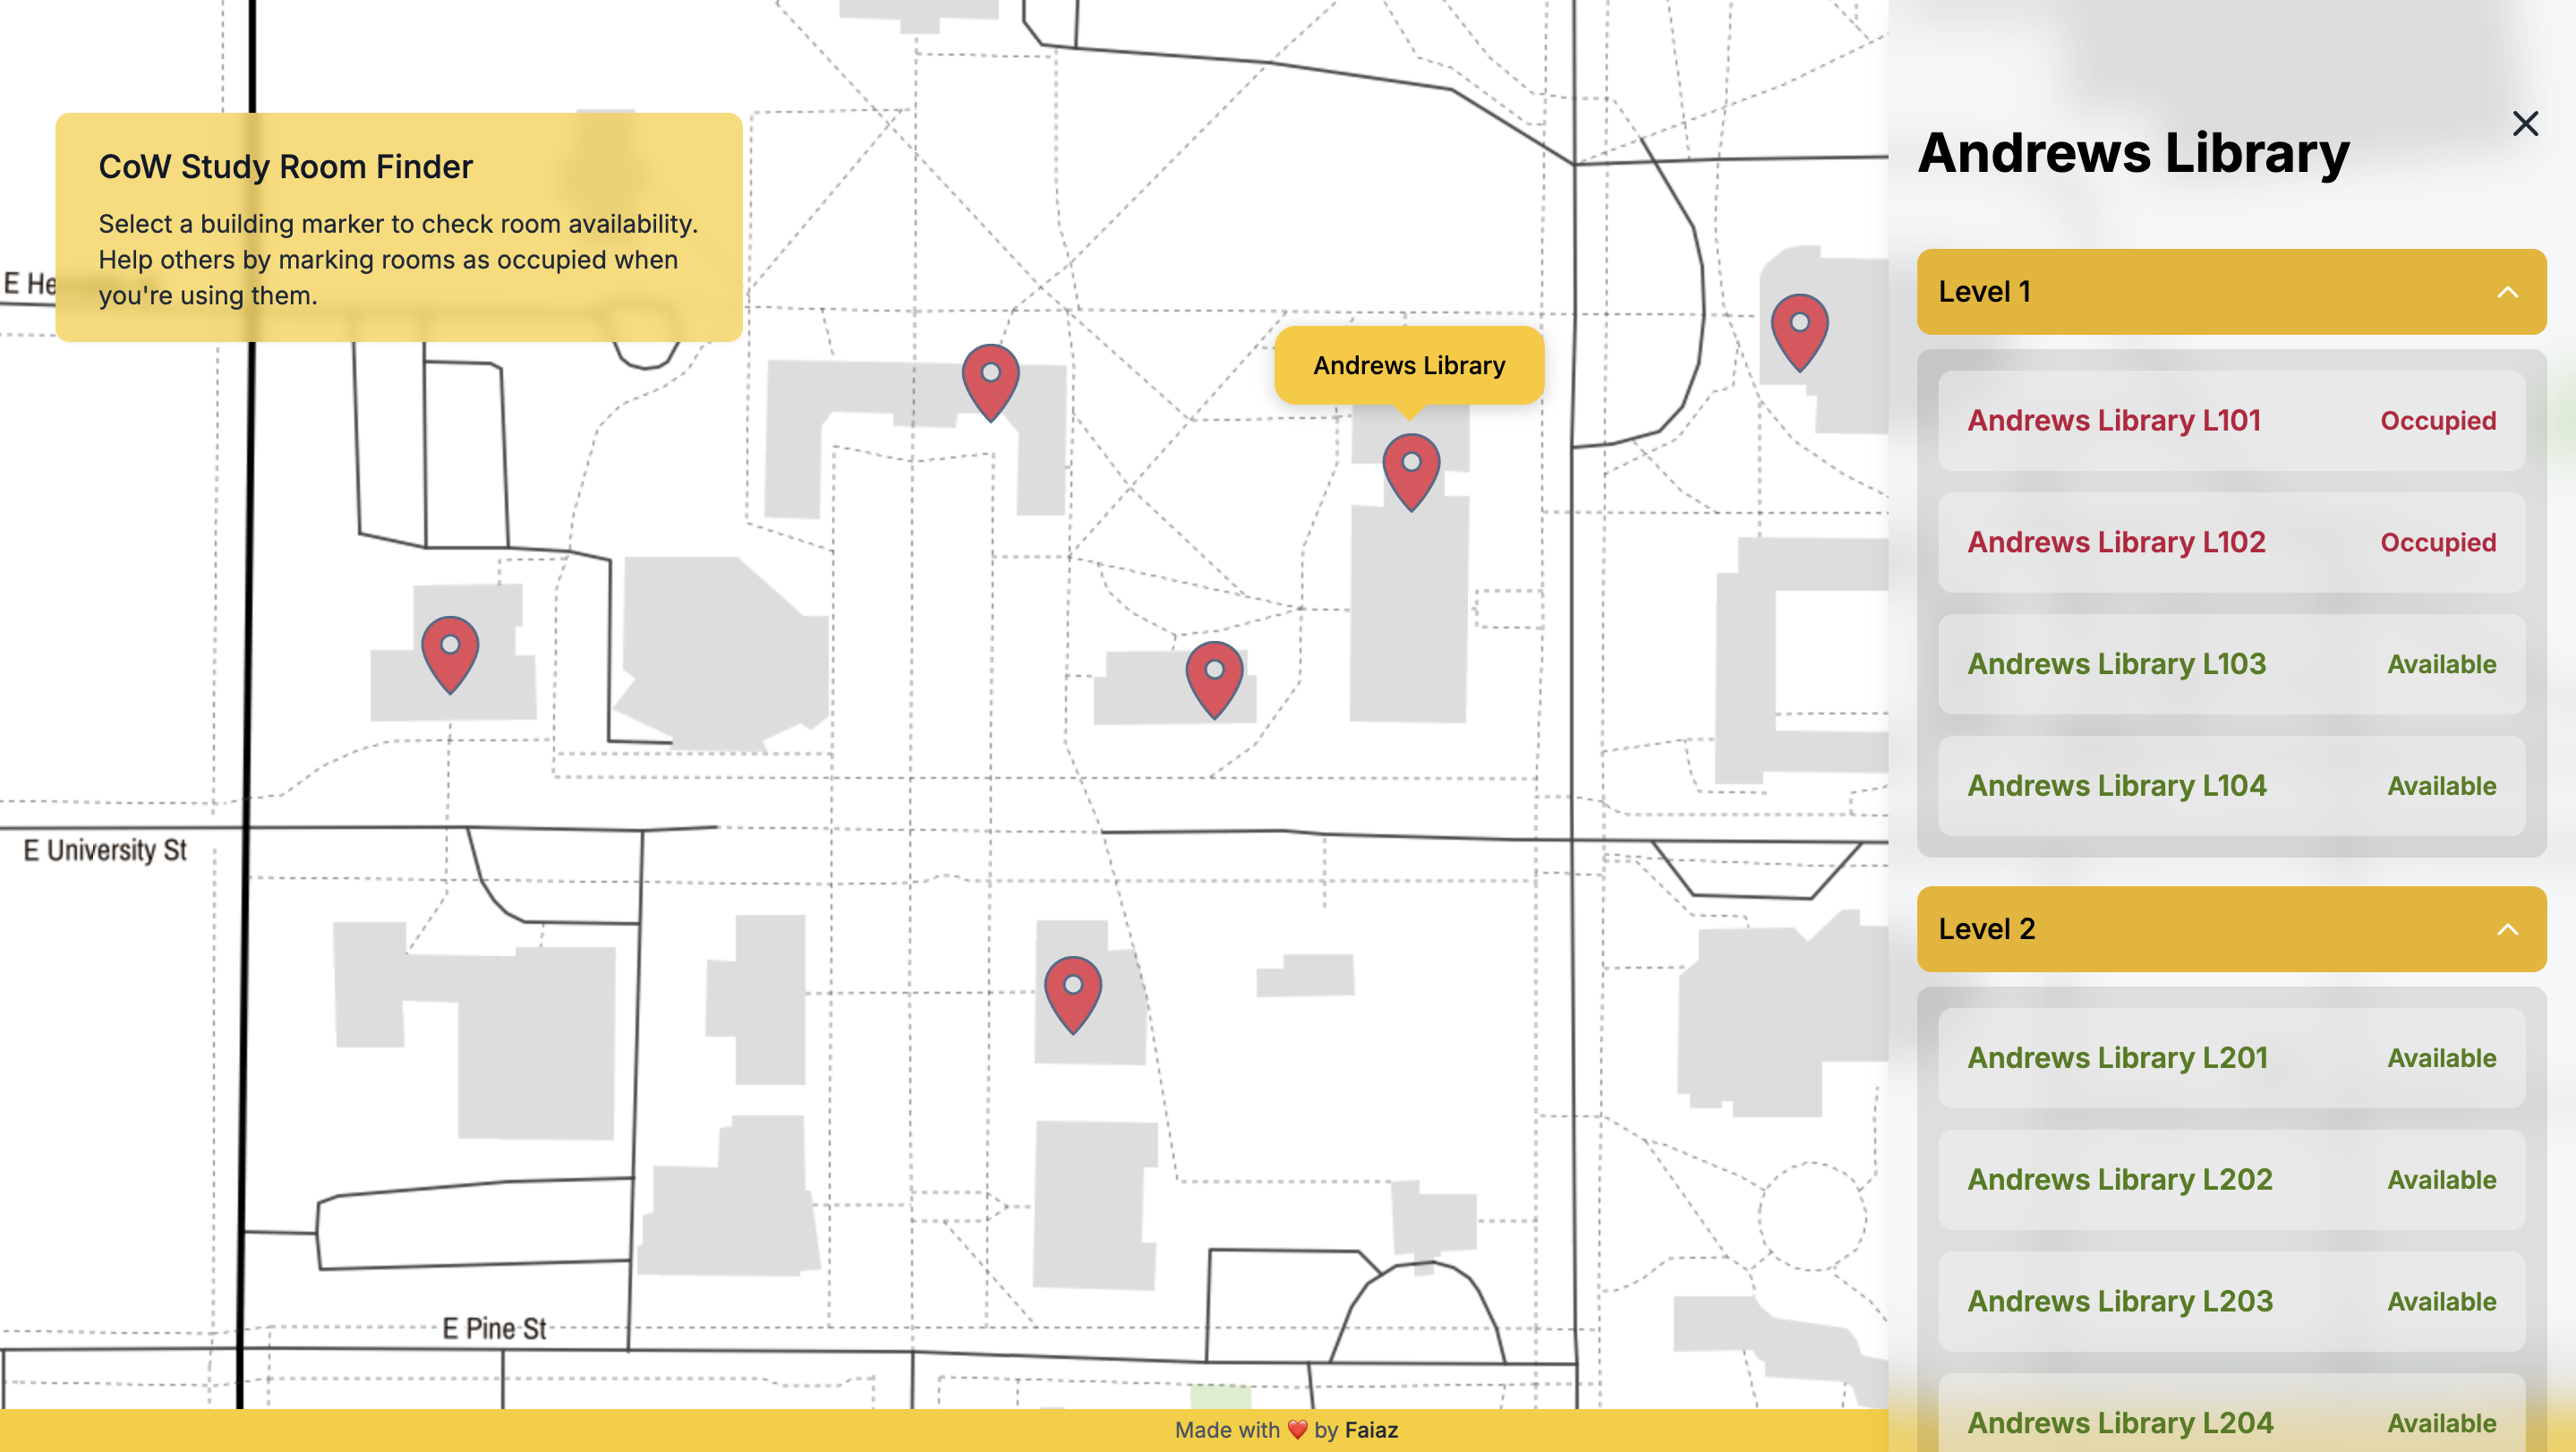Click the map marker nearest the title card
2576x1452 pixels.
tap(990, 379)
